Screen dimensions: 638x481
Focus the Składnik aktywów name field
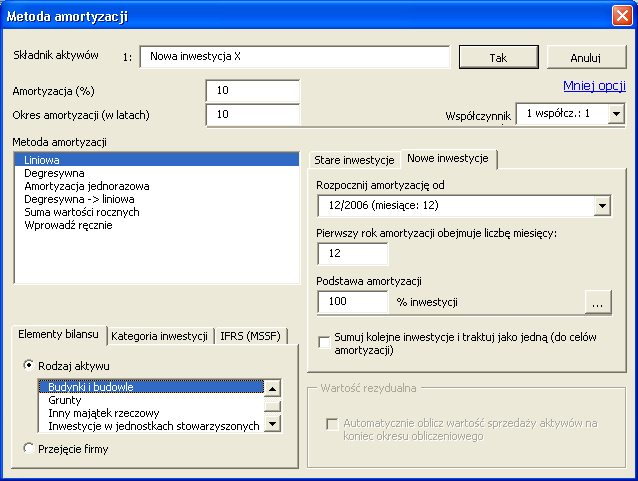tap(295, 57)
